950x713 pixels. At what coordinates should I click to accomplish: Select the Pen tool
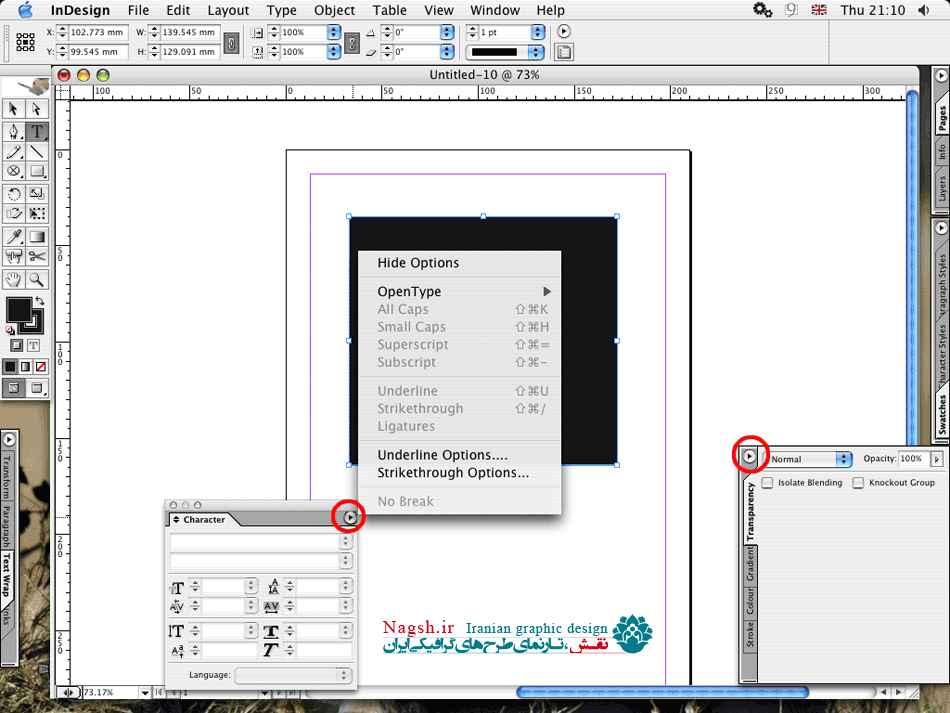coord(13,131)
